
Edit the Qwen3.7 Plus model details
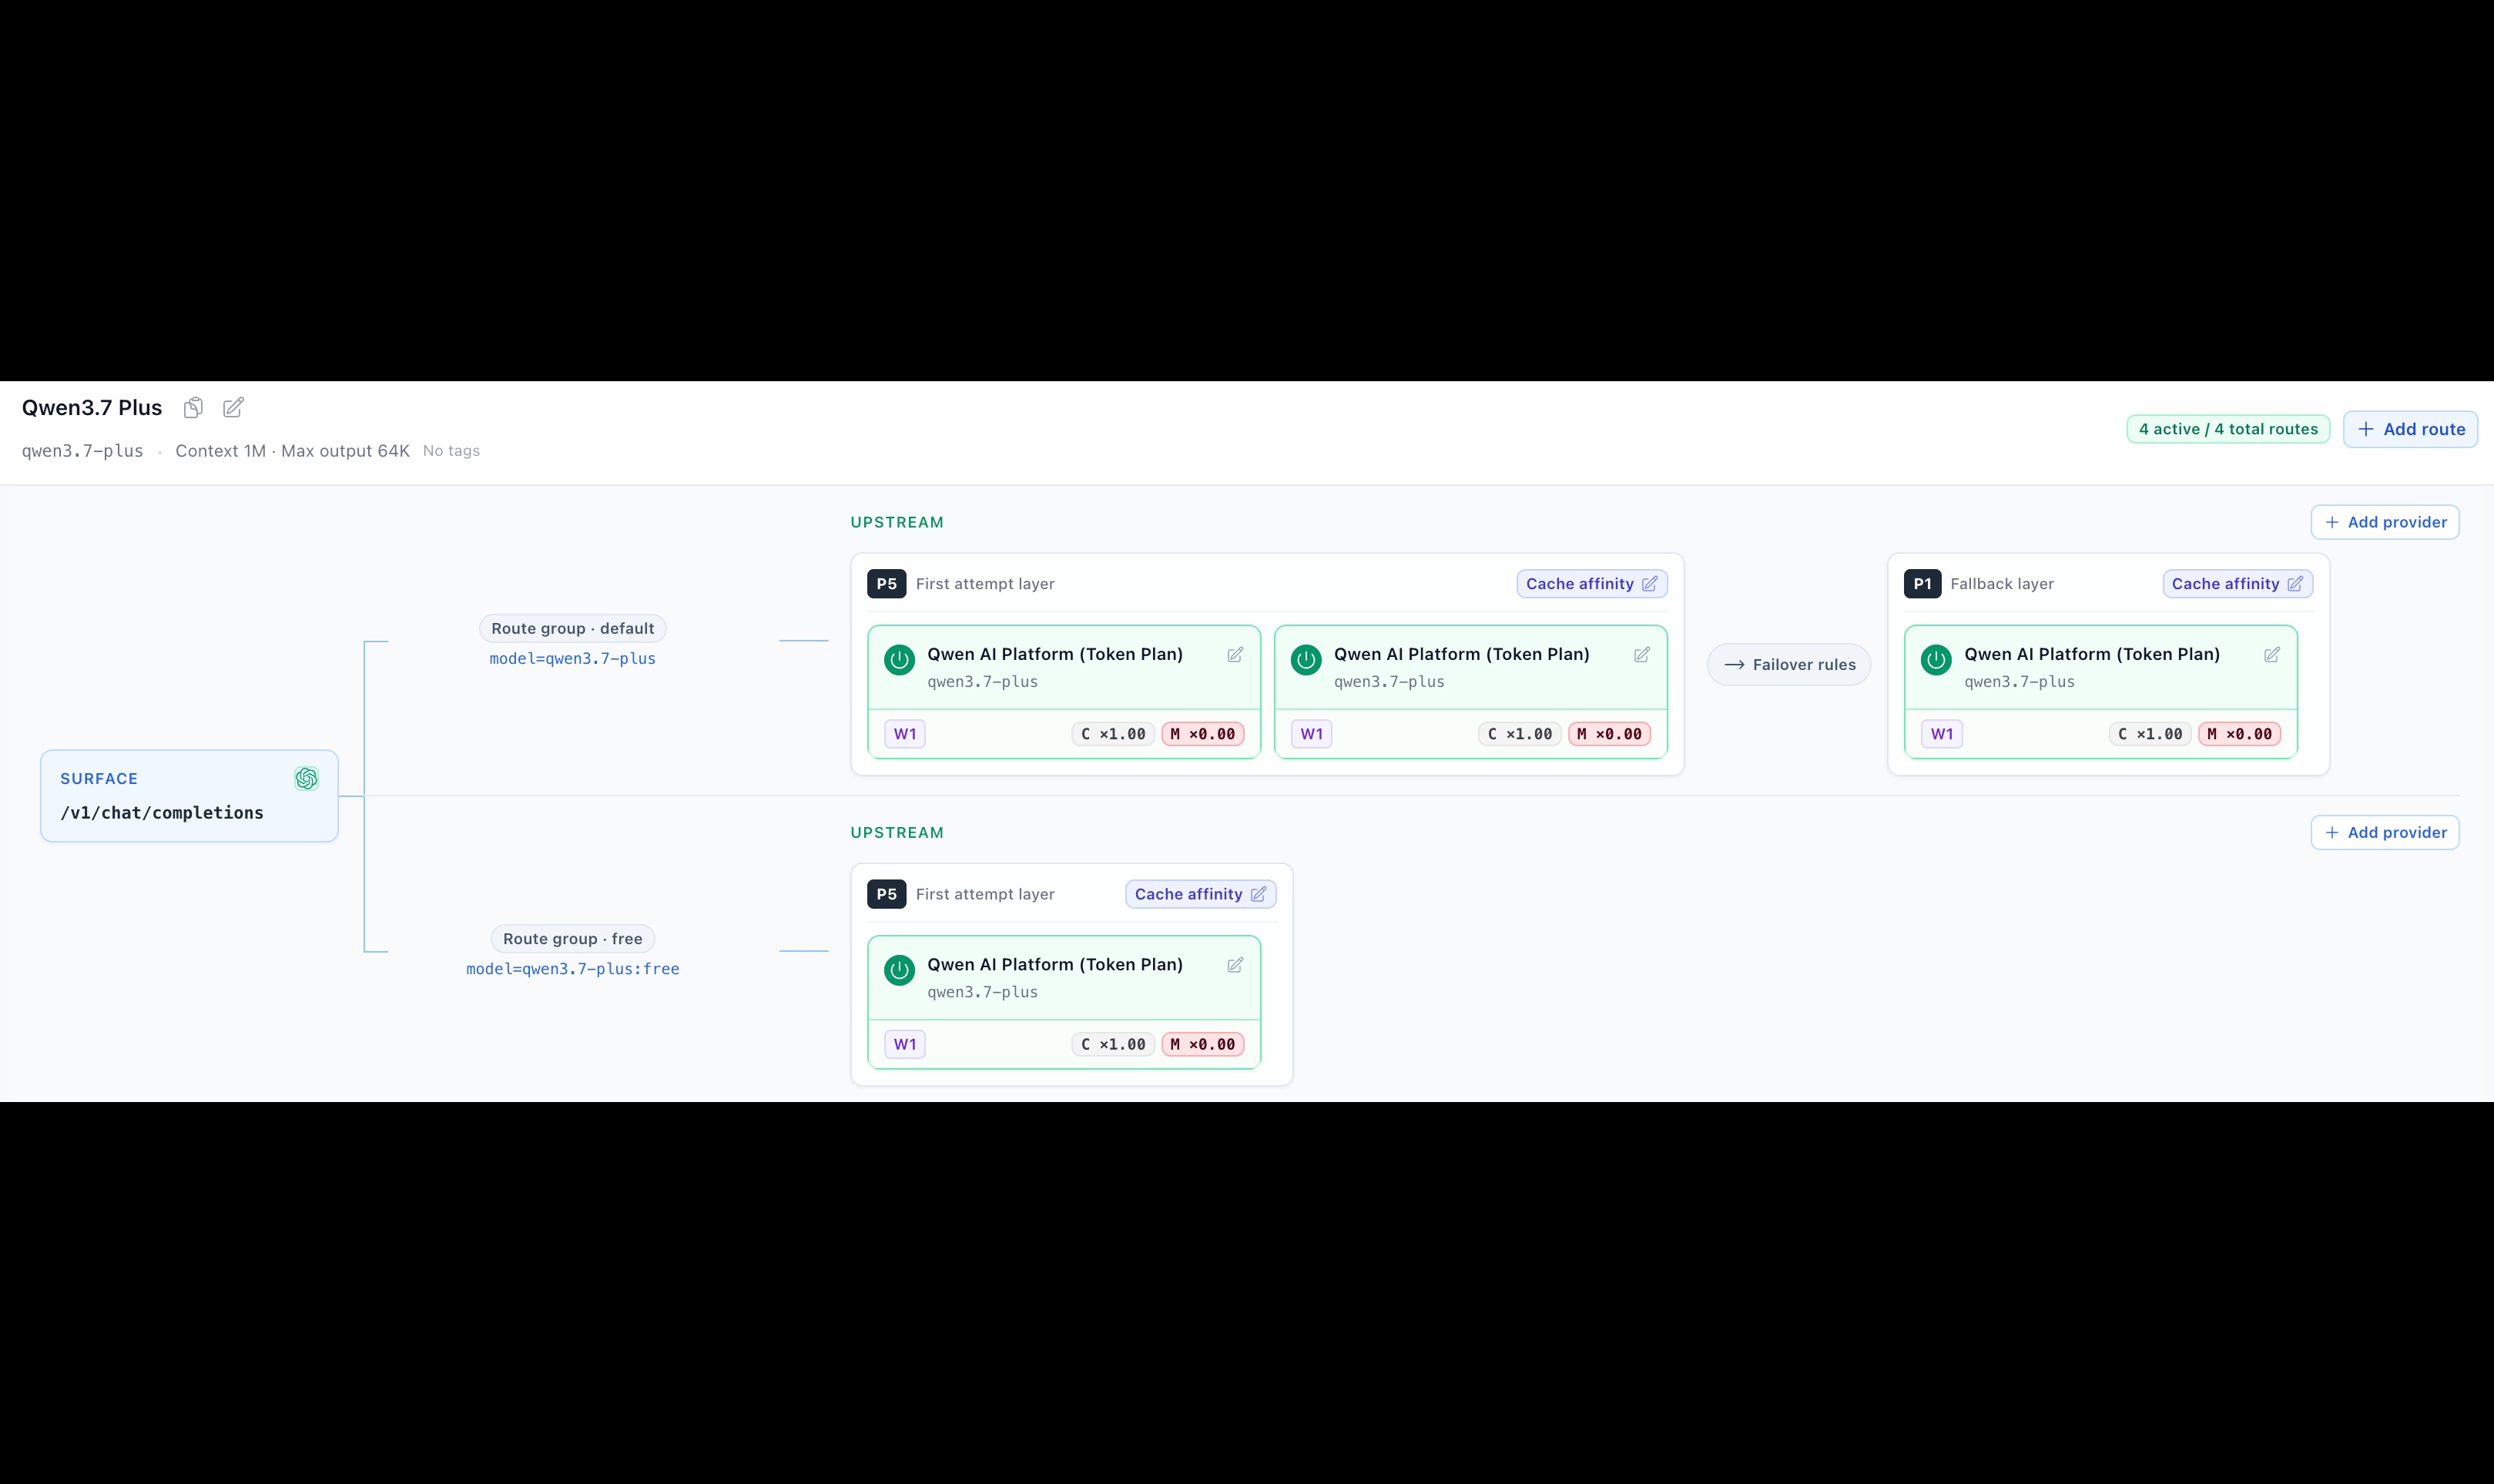coord(233,408)
